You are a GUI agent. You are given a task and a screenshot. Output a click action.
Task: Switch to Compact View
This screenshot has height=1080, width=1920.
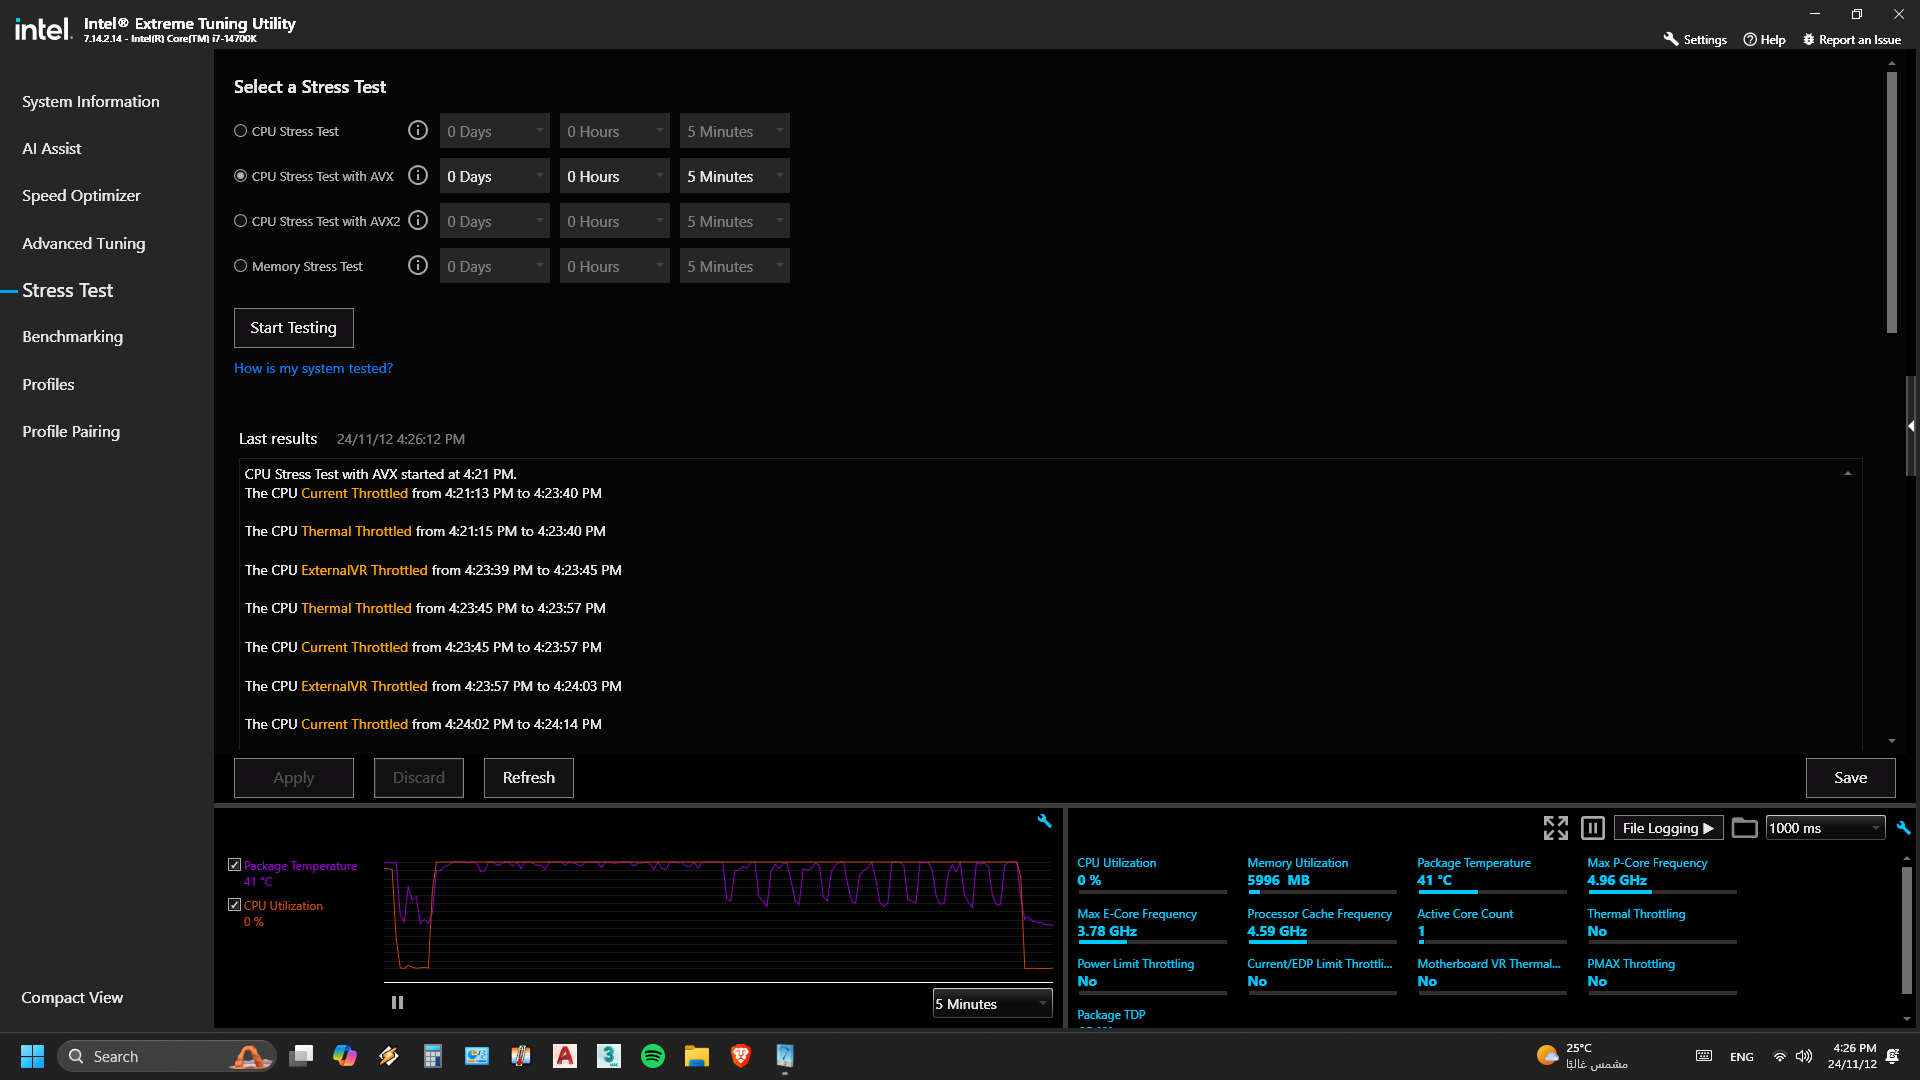point(72,997)
